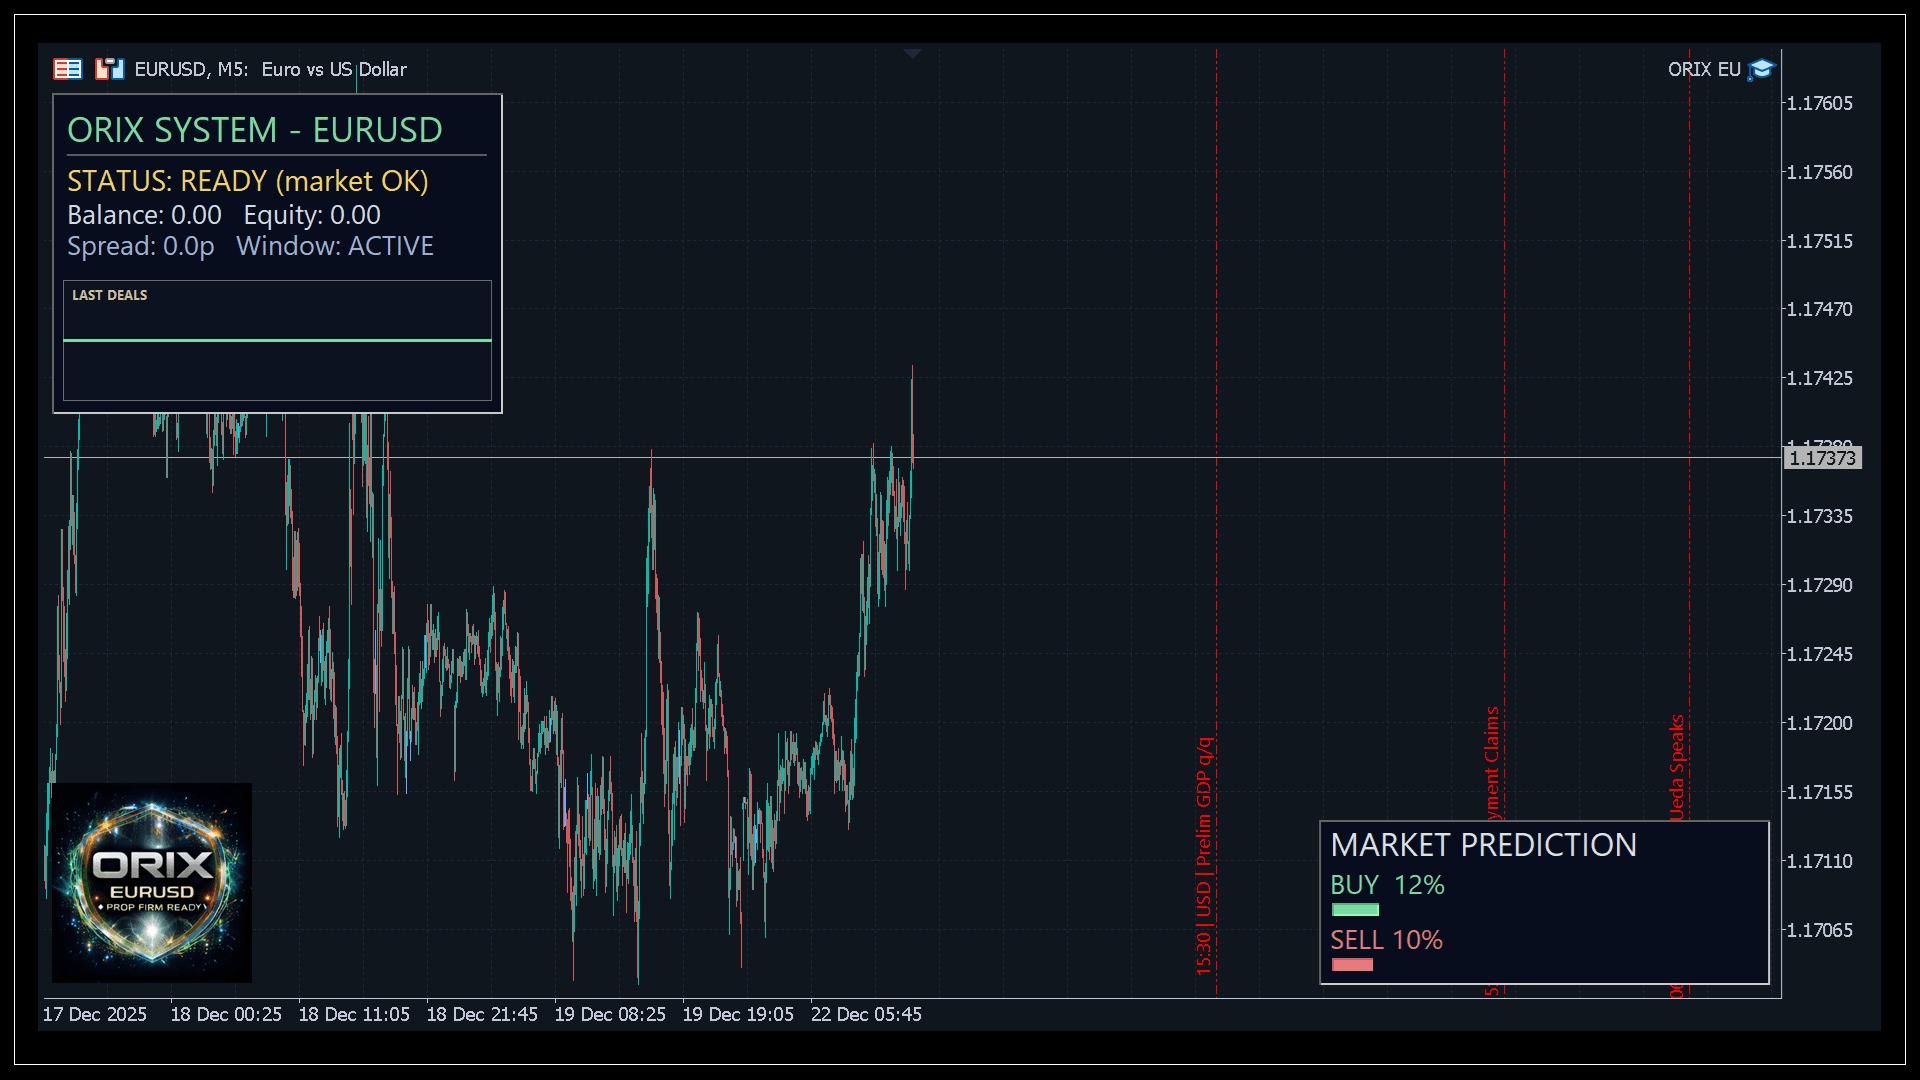
Task: Click the green BUY percentage bar
Action: point(1354,909)
